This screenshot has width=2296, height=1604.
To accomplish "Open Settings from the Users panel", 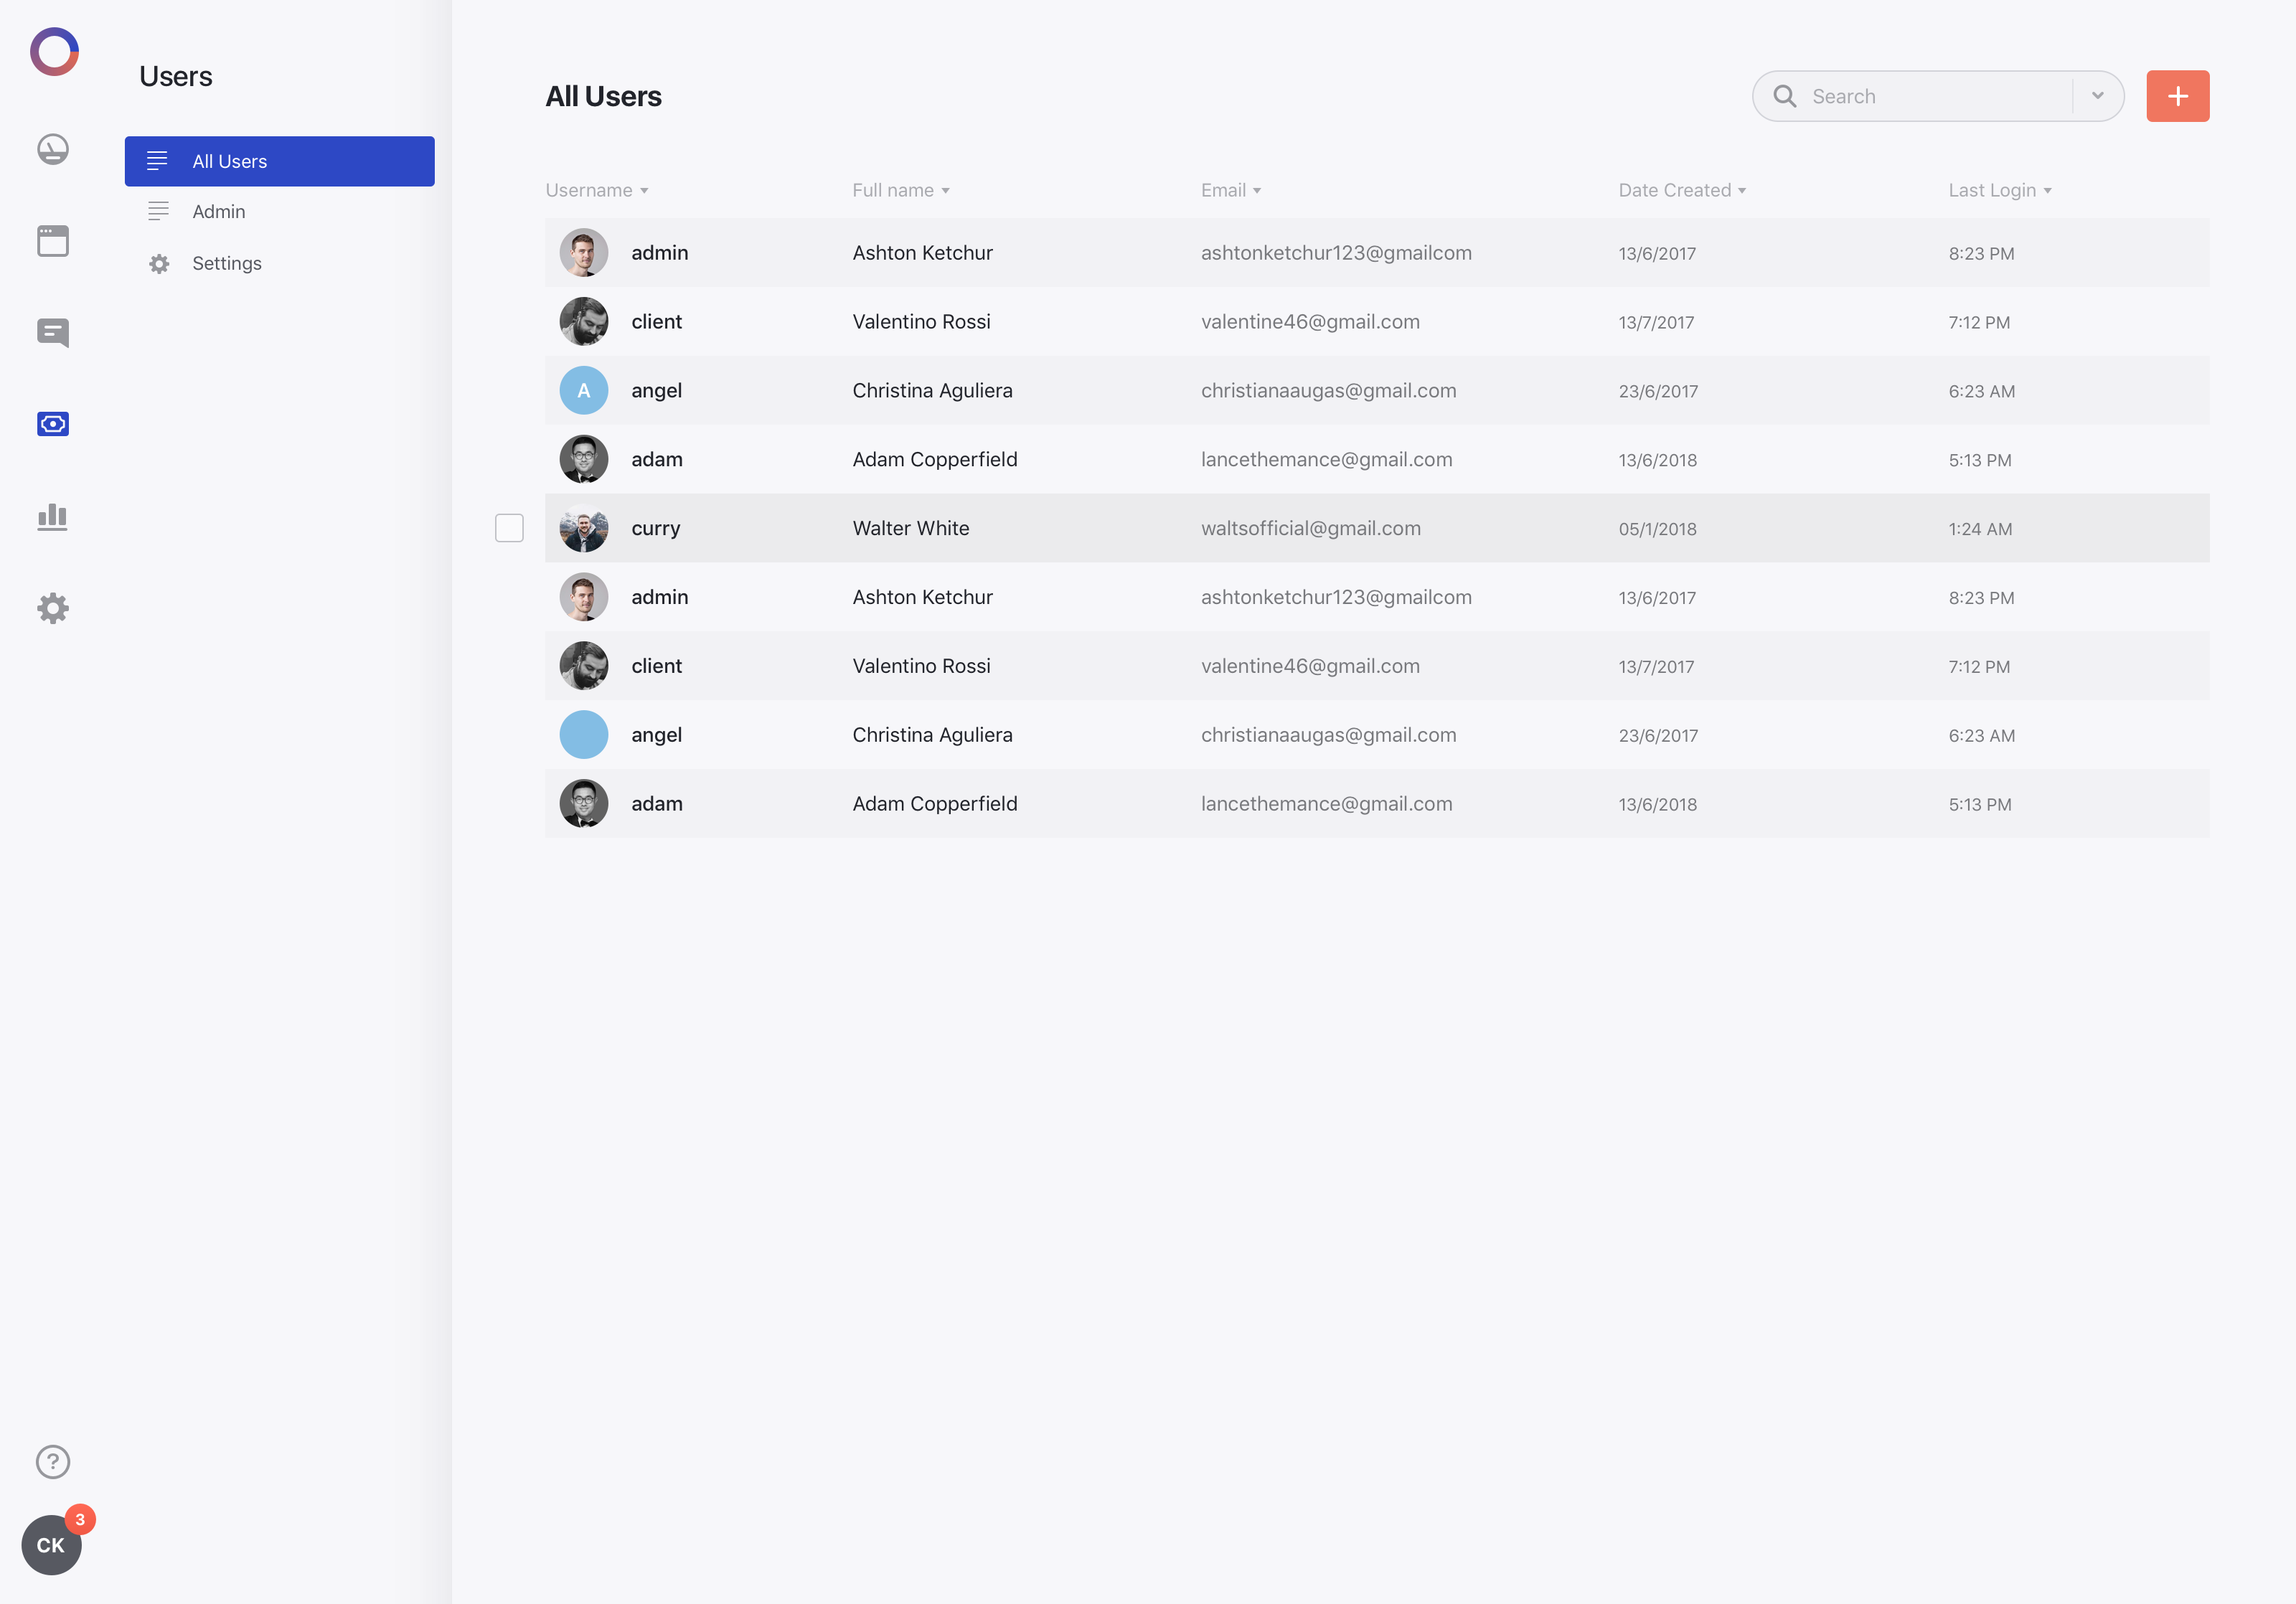I will coord(227,263).
